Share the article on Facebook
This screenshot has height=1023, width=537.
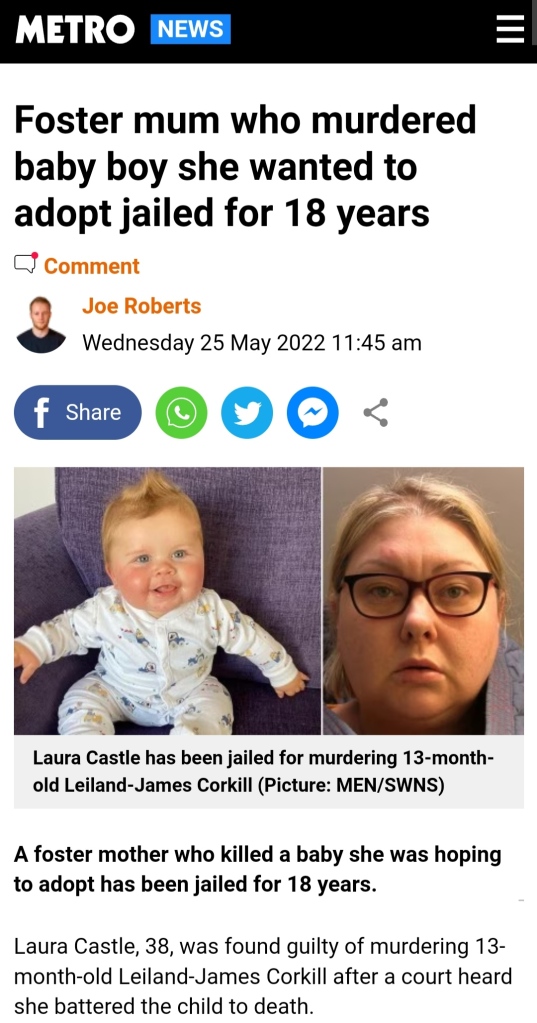point(78,412)
